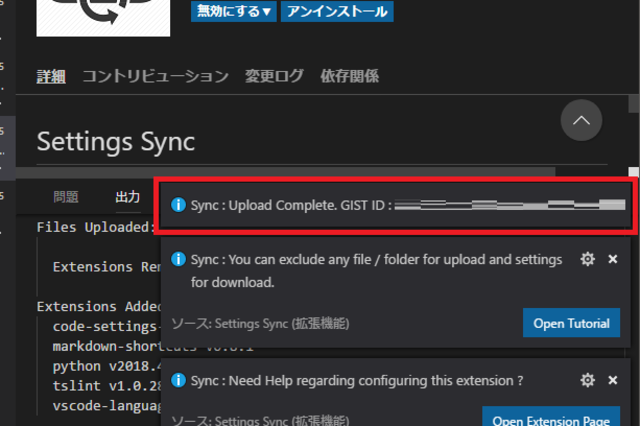Click source label in exclude file notification

(x=260, y=324)
